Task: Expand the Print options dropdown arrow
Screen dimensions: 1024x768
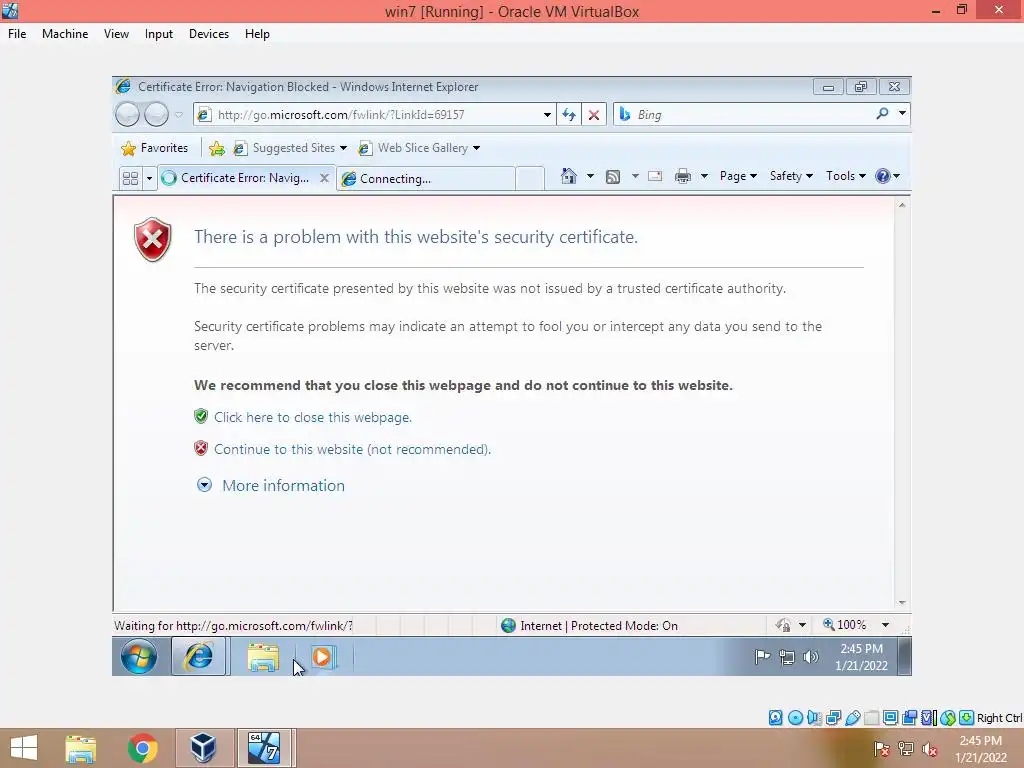Action: [x=704, y=176]
